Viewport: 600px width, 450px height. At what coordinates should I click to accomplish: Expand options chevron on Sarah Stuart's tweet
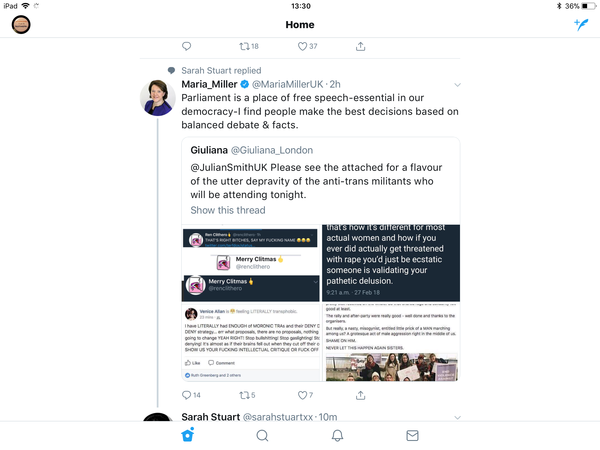point(457,417)
